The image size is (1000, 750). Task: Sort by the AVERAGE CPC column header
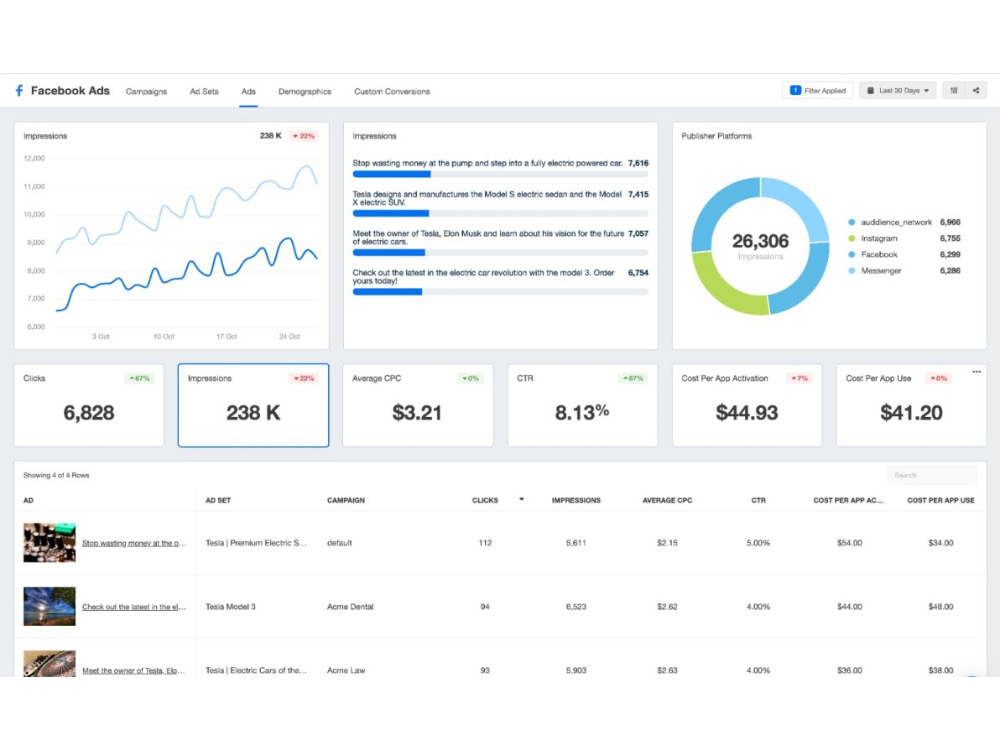click(x=667, y=501)
